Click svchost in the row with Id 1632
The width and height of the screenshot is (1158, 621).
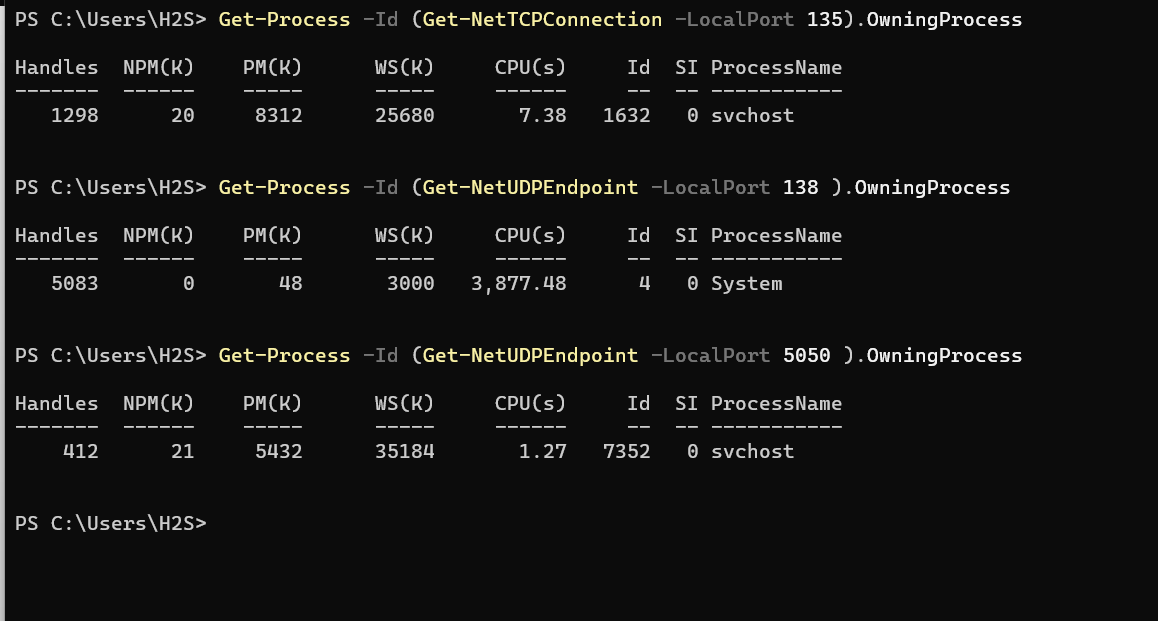[x=752, y=116]
